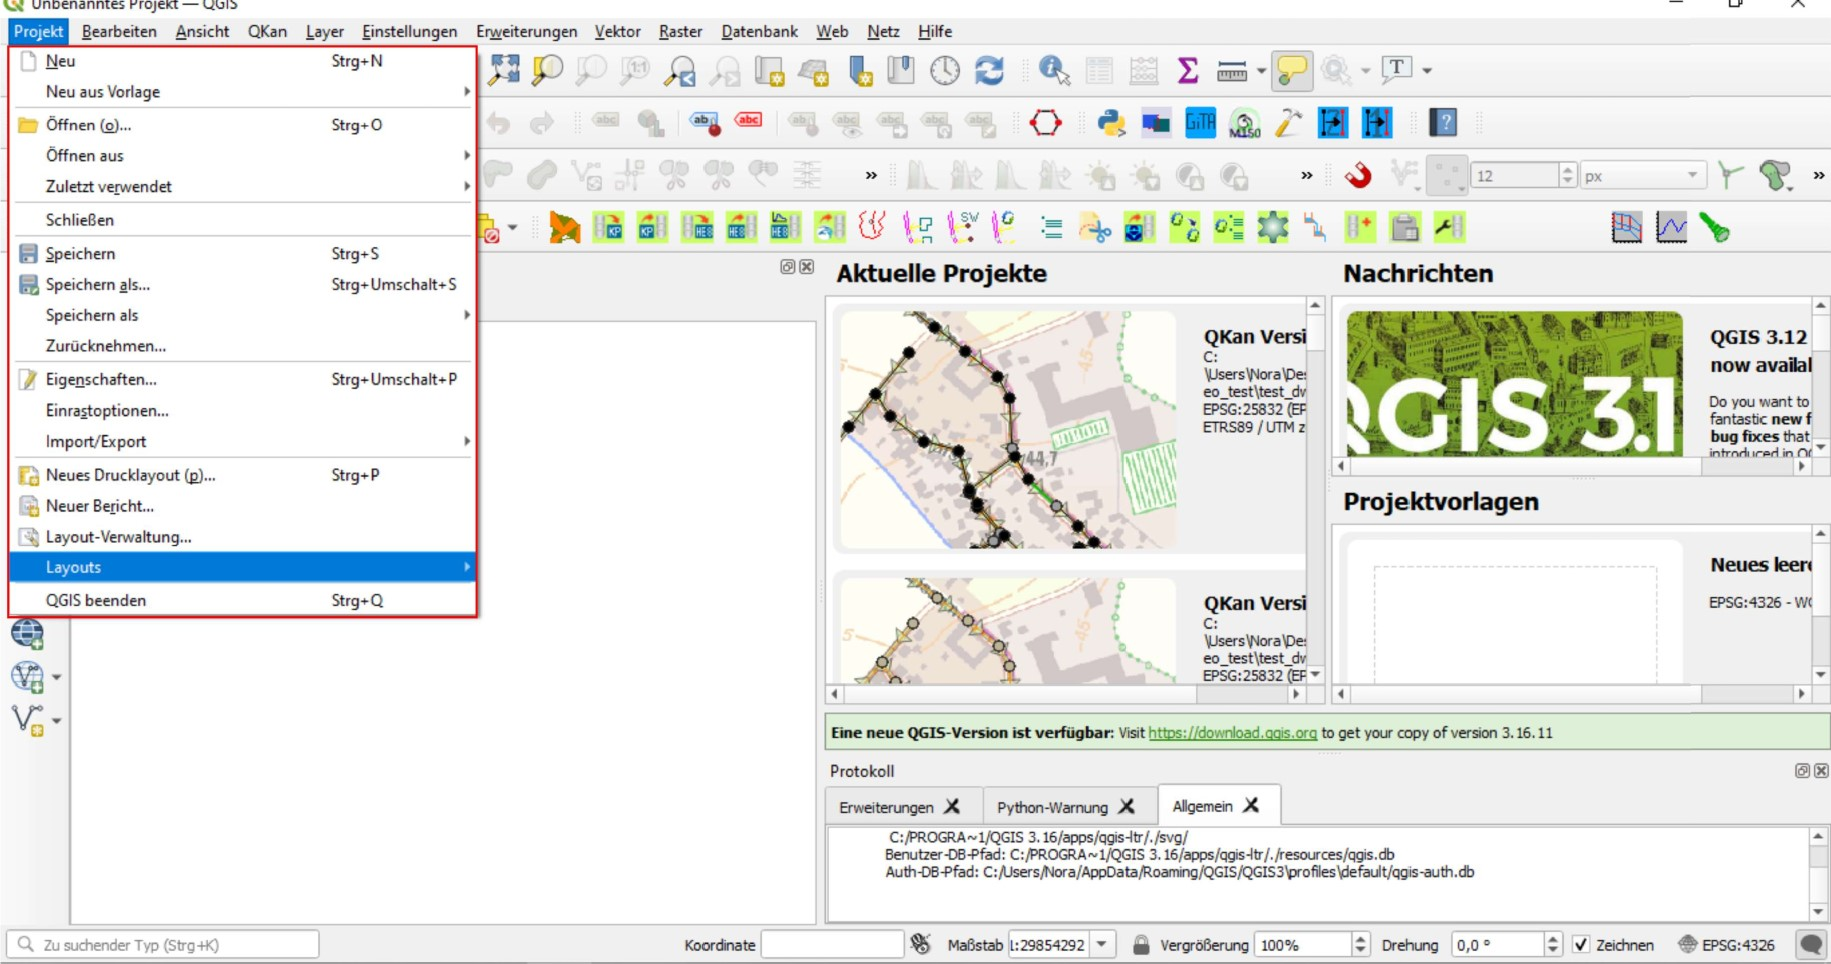
Task: Open the download.qgis.org link
Action: coord(1232,733)
